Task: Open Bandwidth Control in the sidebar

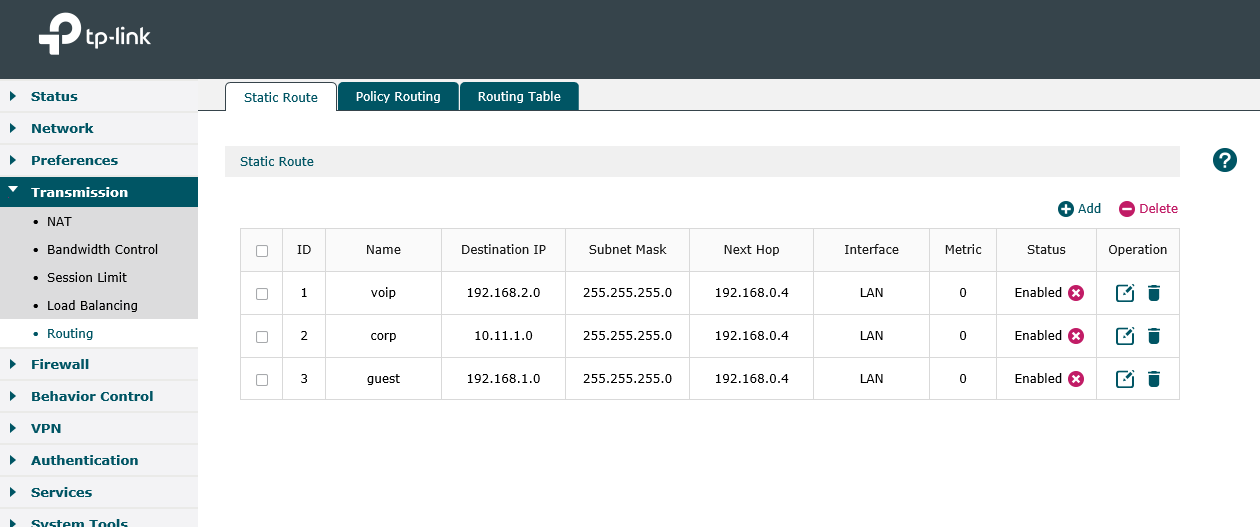Action: coord(102,250)
